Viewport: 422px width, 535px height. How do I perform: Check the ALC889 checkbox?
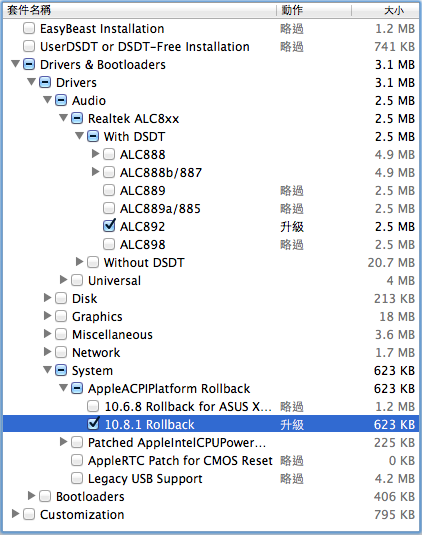pos(109,190)
